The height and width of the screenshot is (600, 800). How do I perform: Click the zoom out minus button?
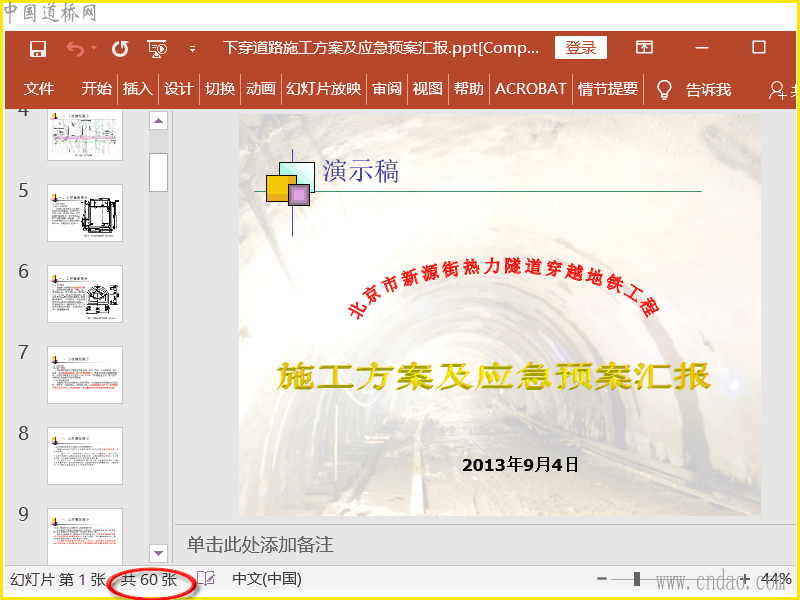coord(602,579)
